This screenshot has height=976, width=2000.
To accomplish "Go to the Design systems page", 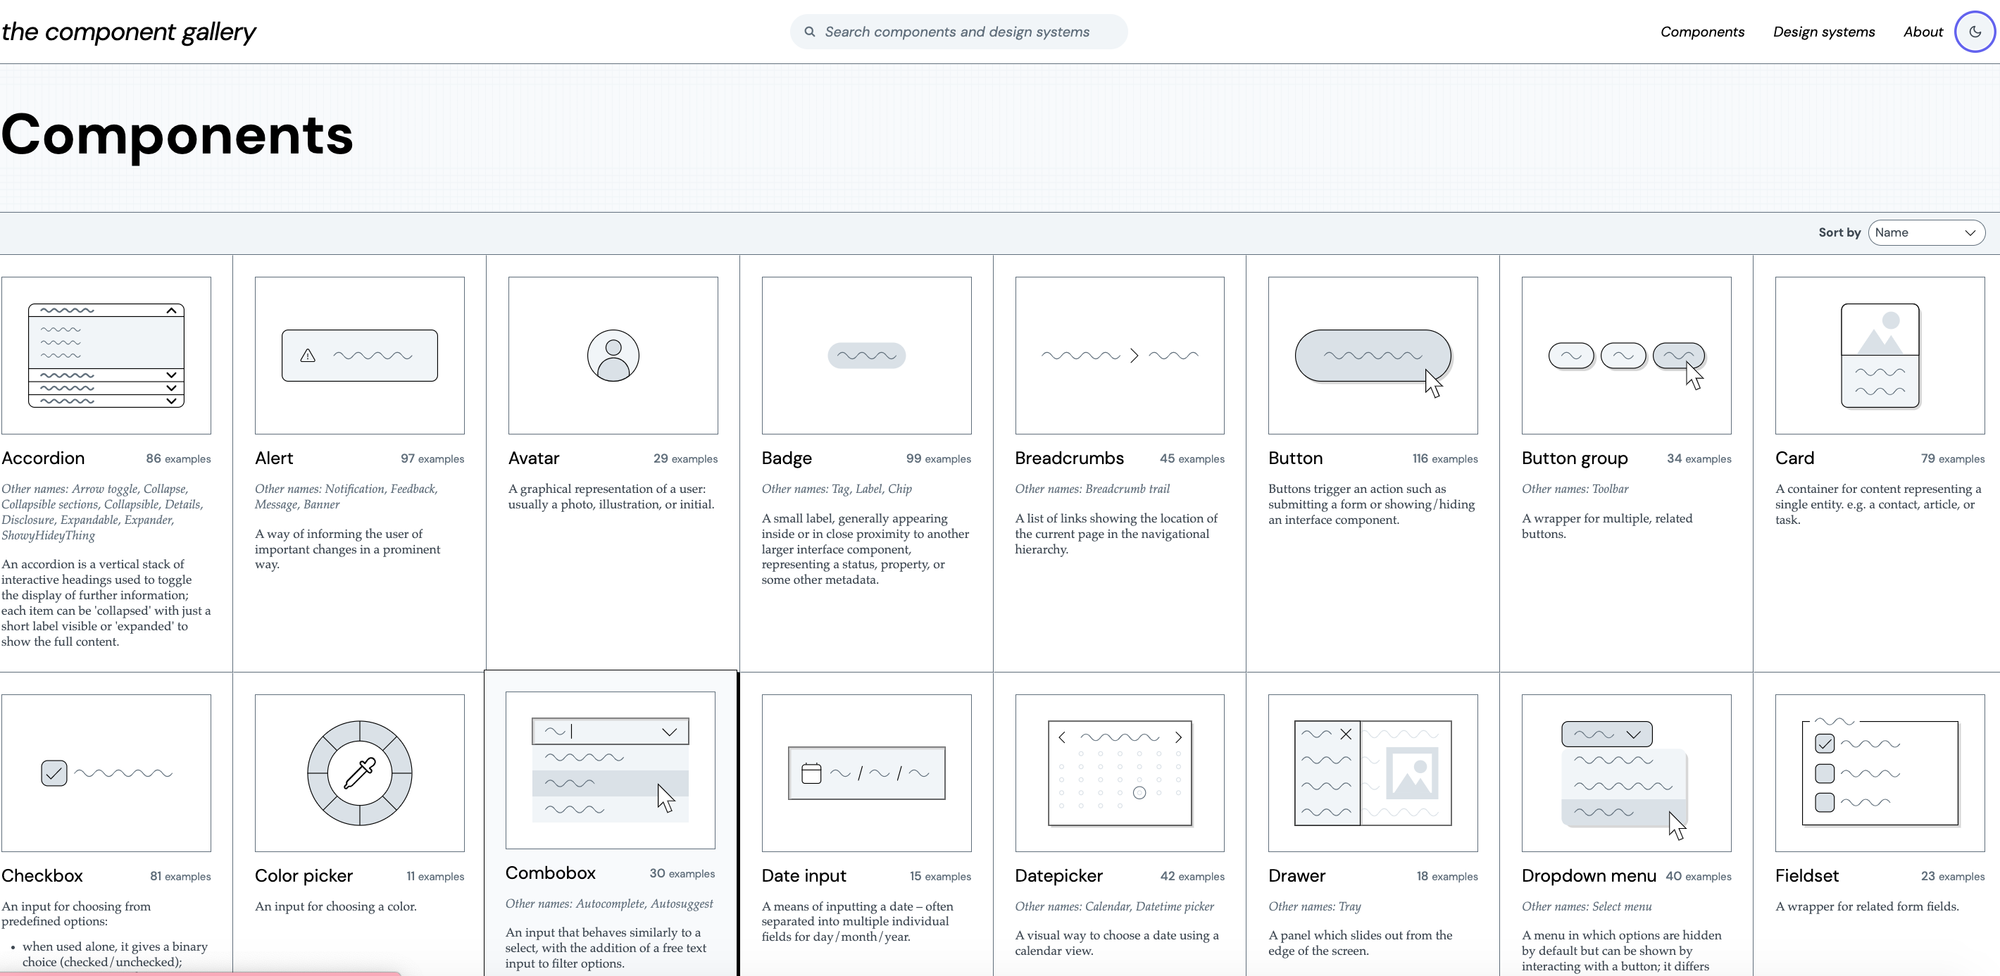I will [1823, 32].
